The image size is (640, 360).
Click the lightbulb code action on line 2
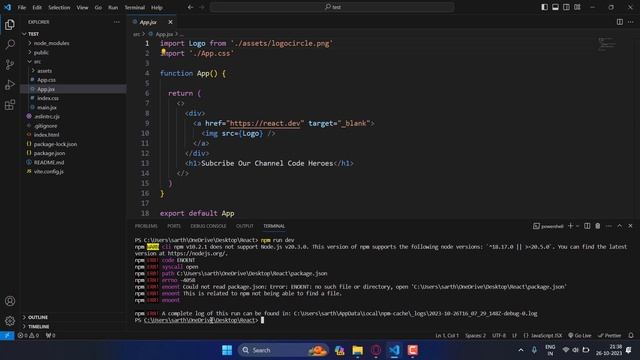(x=163, y=51)
